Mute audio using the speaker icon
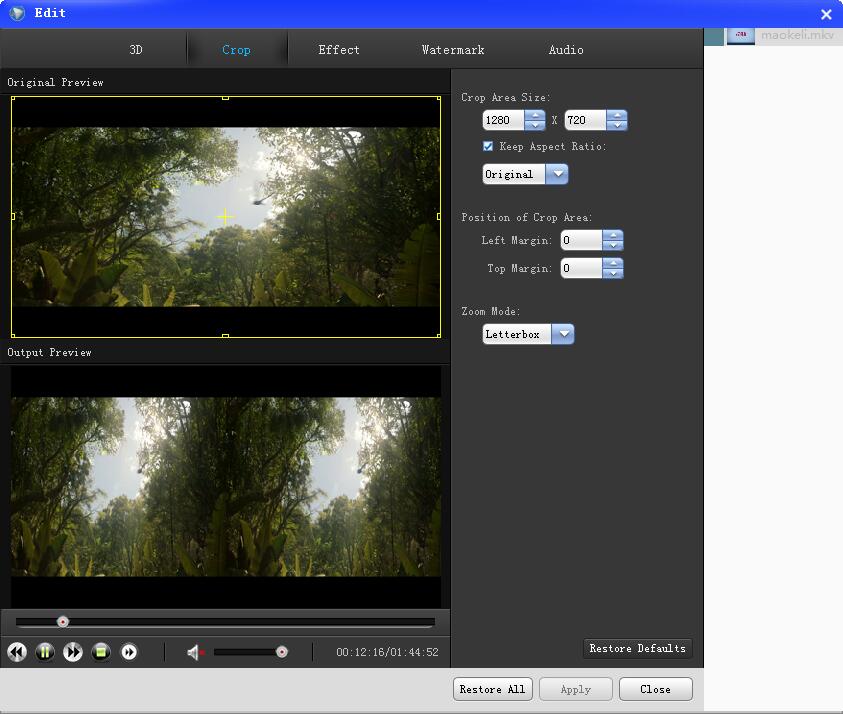 (191, 652)
